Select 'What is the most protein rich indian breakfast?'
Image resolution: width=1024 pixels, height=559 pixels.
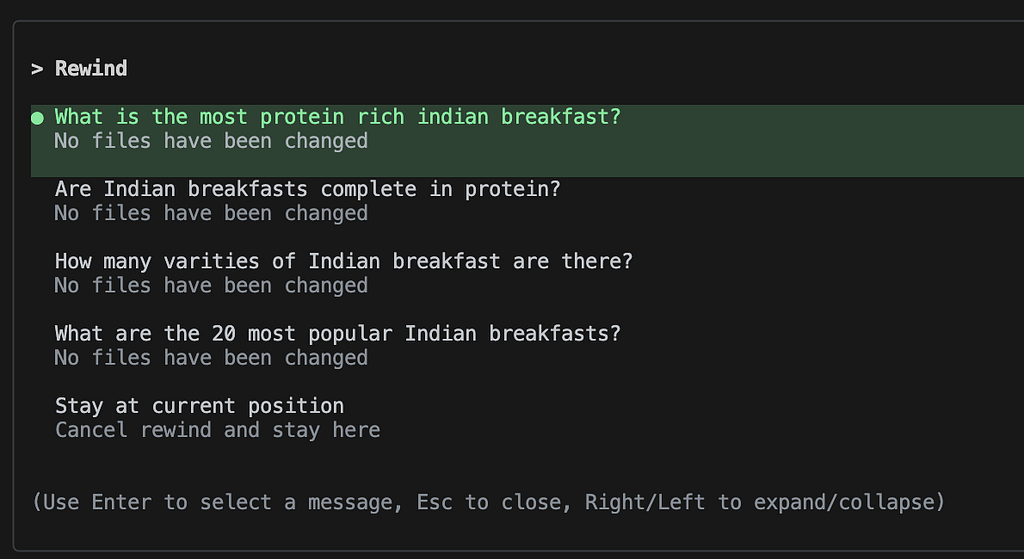[338, 117]
